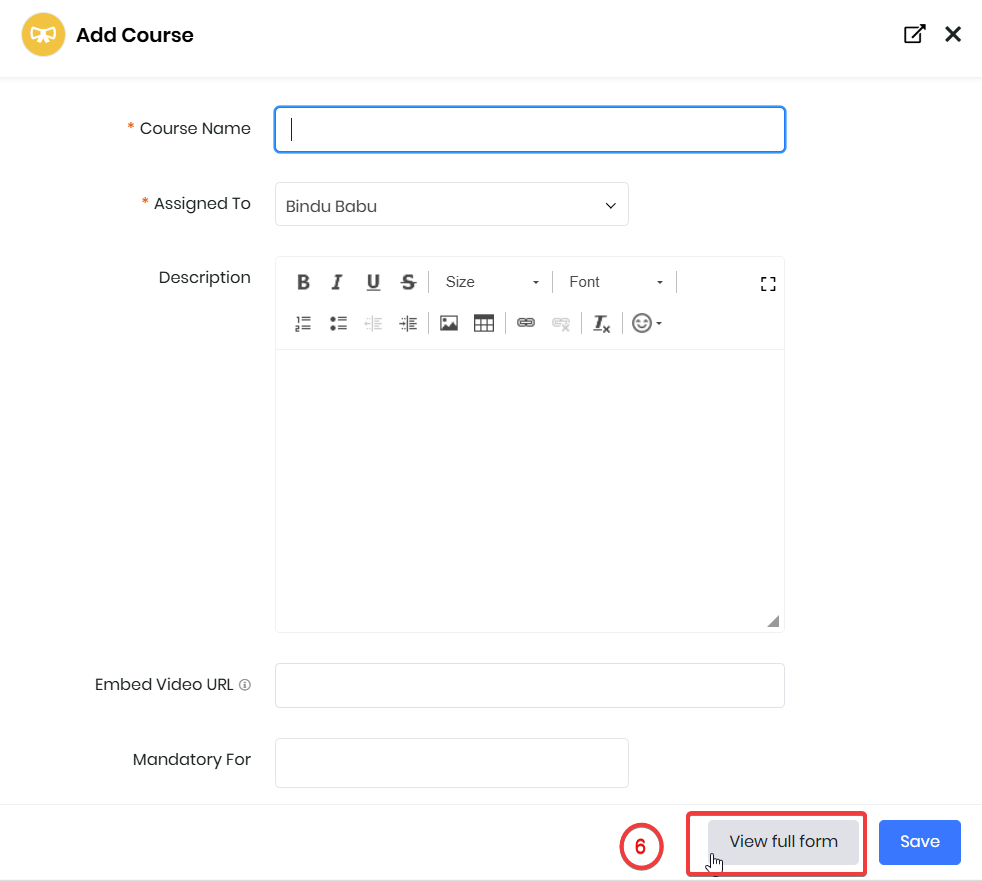Toggle italic text formatting
The height and width of the screenshot is (881, 982).
coord(338,283)
